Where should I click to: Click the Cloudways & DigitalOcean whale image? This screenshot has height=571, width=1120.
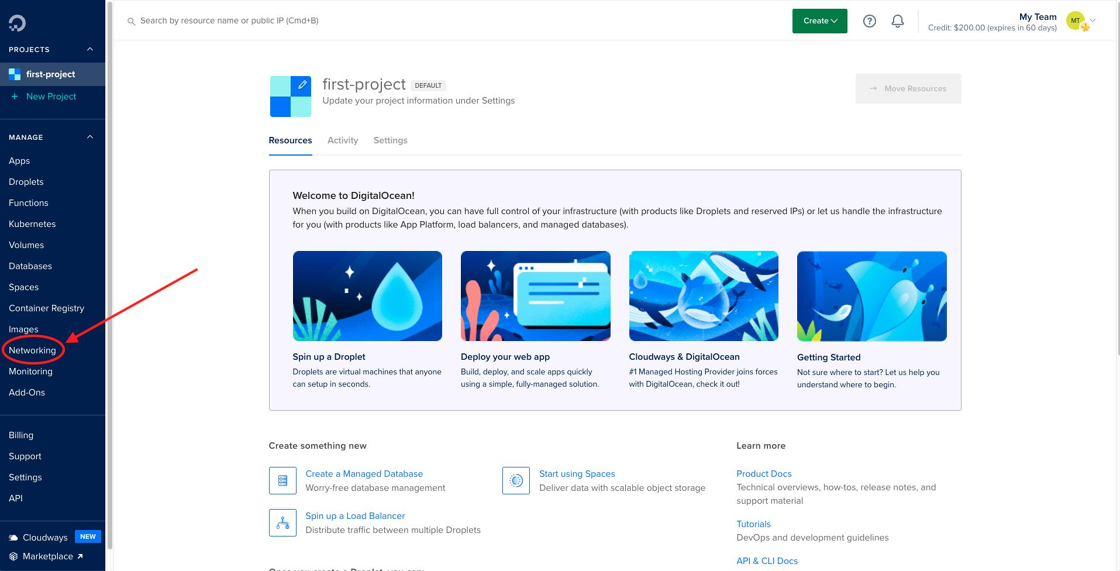pos(704,296)
